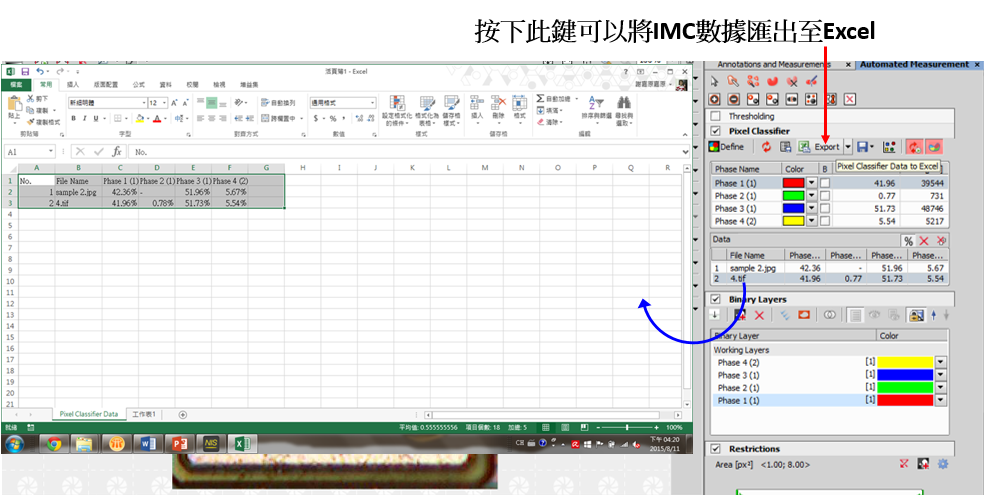This screenshot has height=497, width=984.
Task: Click the red X delete icon in binary tools row
Action: click(x=850, y=99)
